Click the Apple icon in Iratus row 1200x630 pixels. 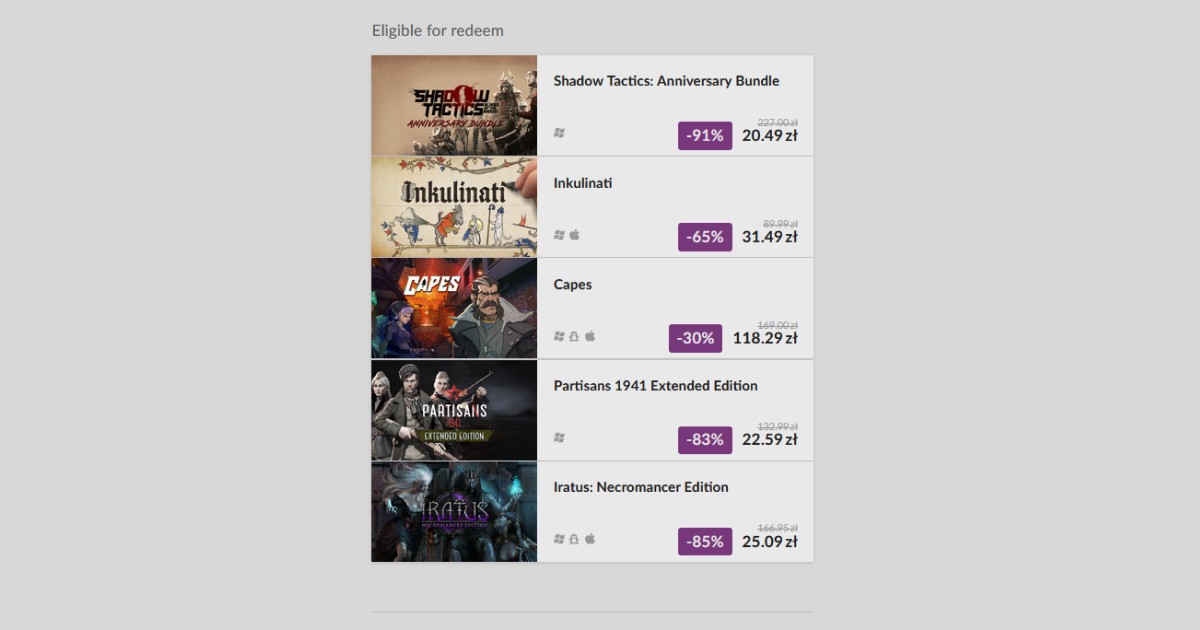point(590,538)
